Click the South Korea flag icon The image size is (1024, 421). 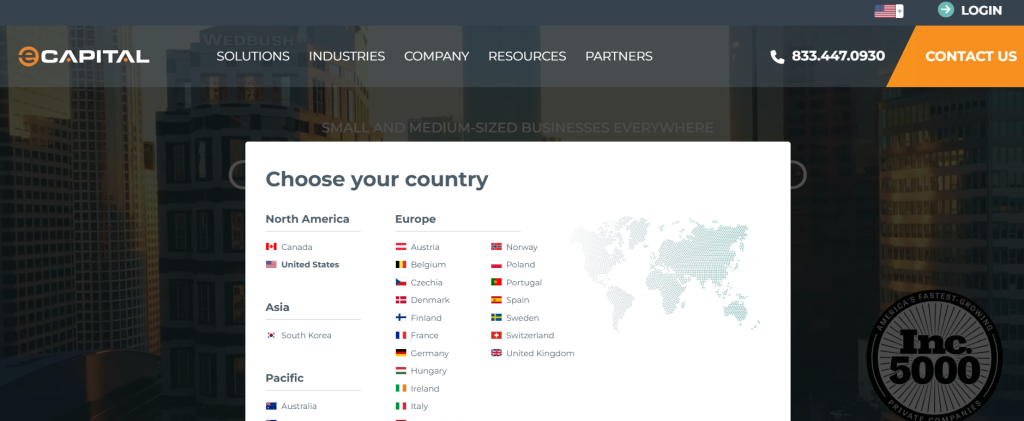[x=271, y=336]
